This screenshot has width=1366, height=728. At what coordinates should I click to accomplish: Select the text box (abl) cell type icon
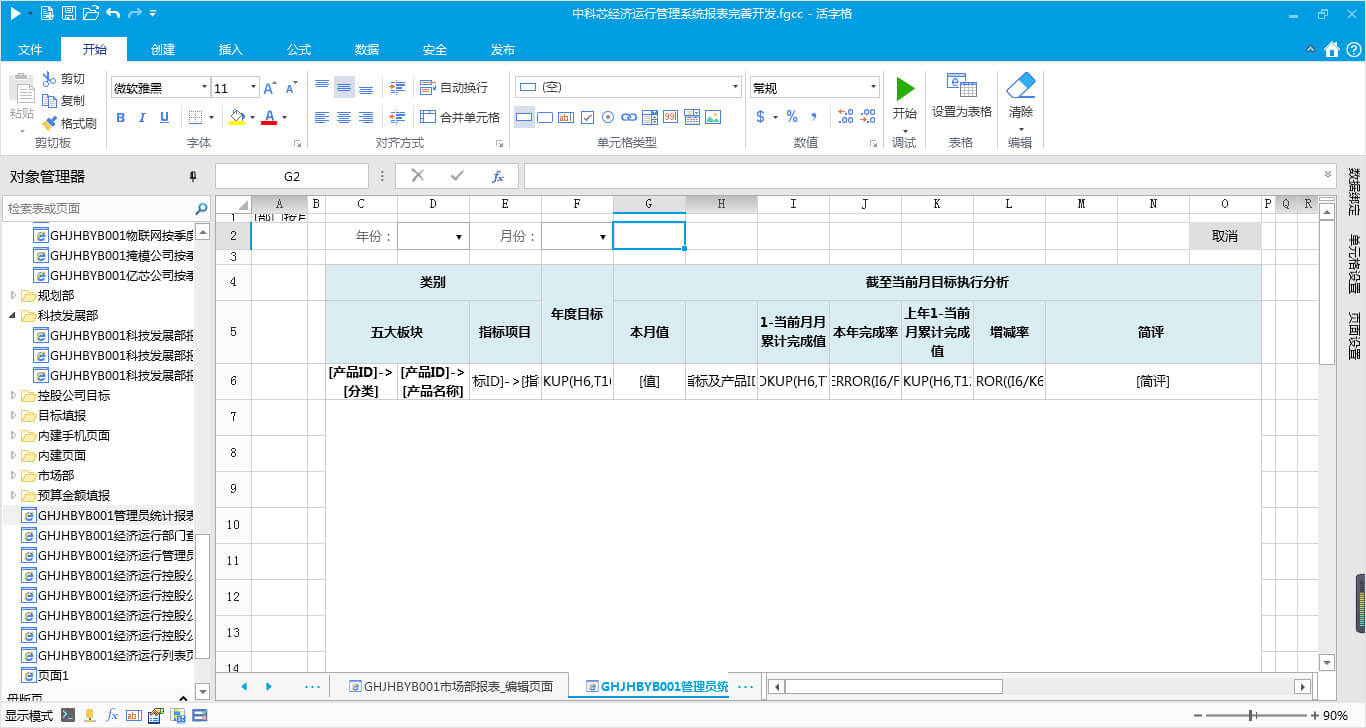(x=566, y=117)
